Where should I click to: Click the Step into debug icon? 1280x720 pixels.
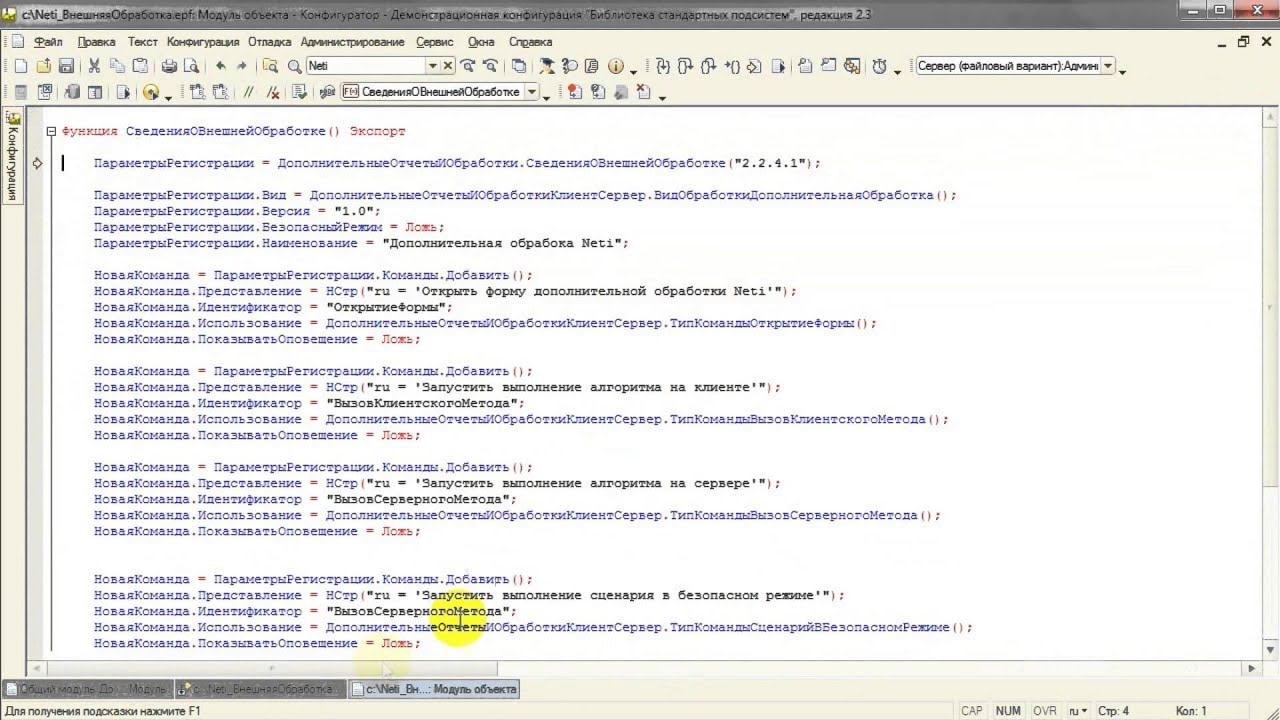pyautogui.click(x=662, y=66)
